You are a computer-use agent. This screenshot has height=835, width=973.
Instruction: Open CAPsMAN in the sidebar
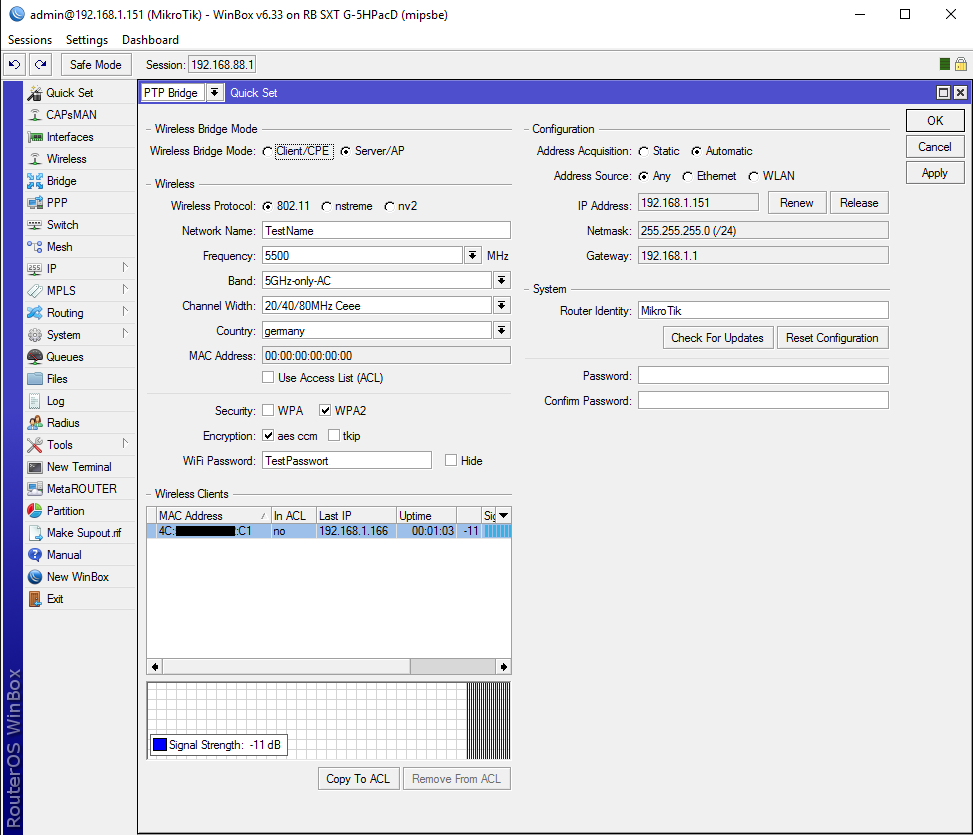coord(71,115)
